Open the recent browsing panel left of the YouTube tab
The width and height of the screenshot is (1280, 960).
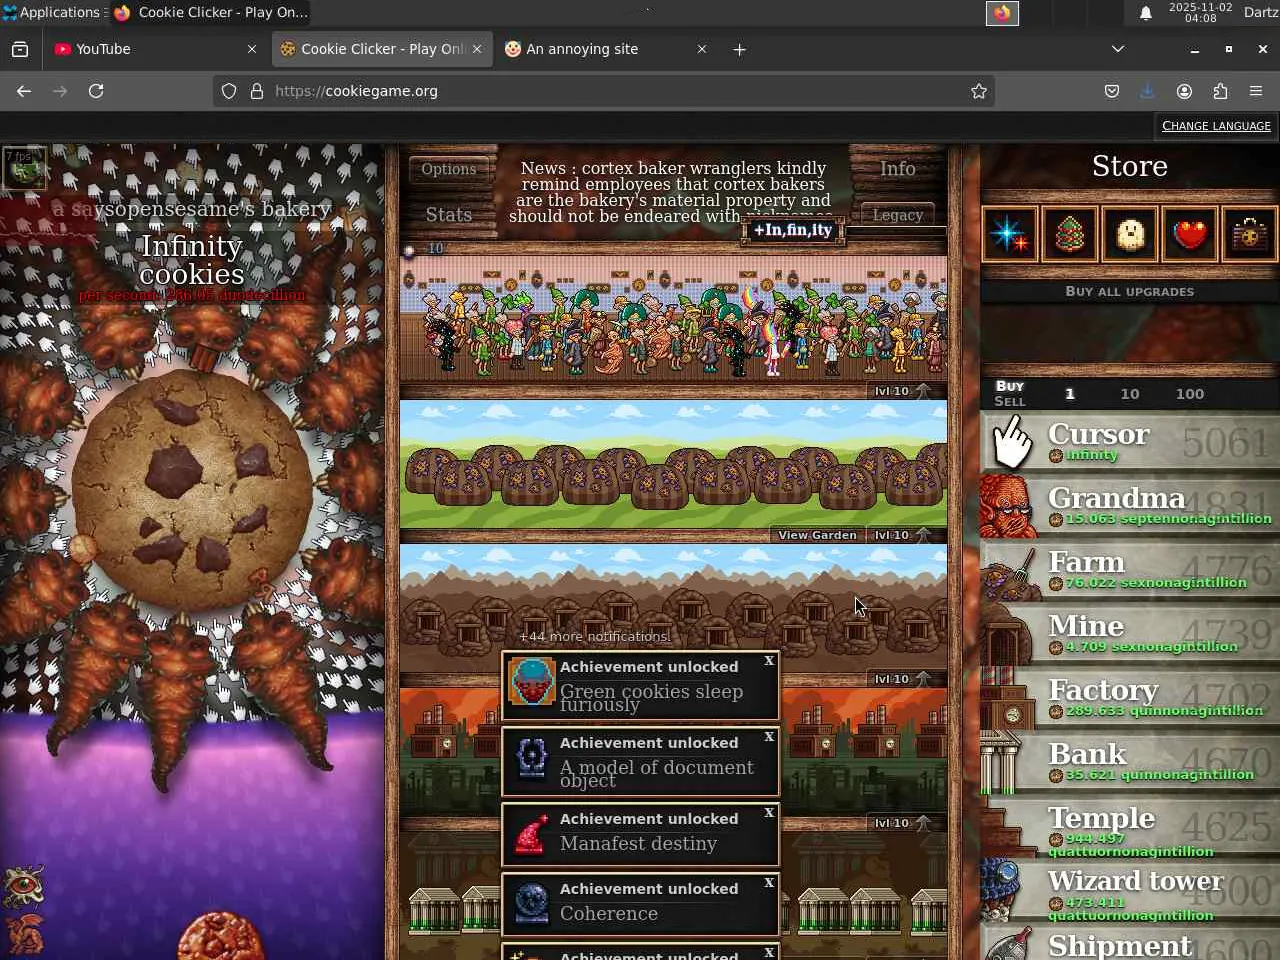click(20, 49)
